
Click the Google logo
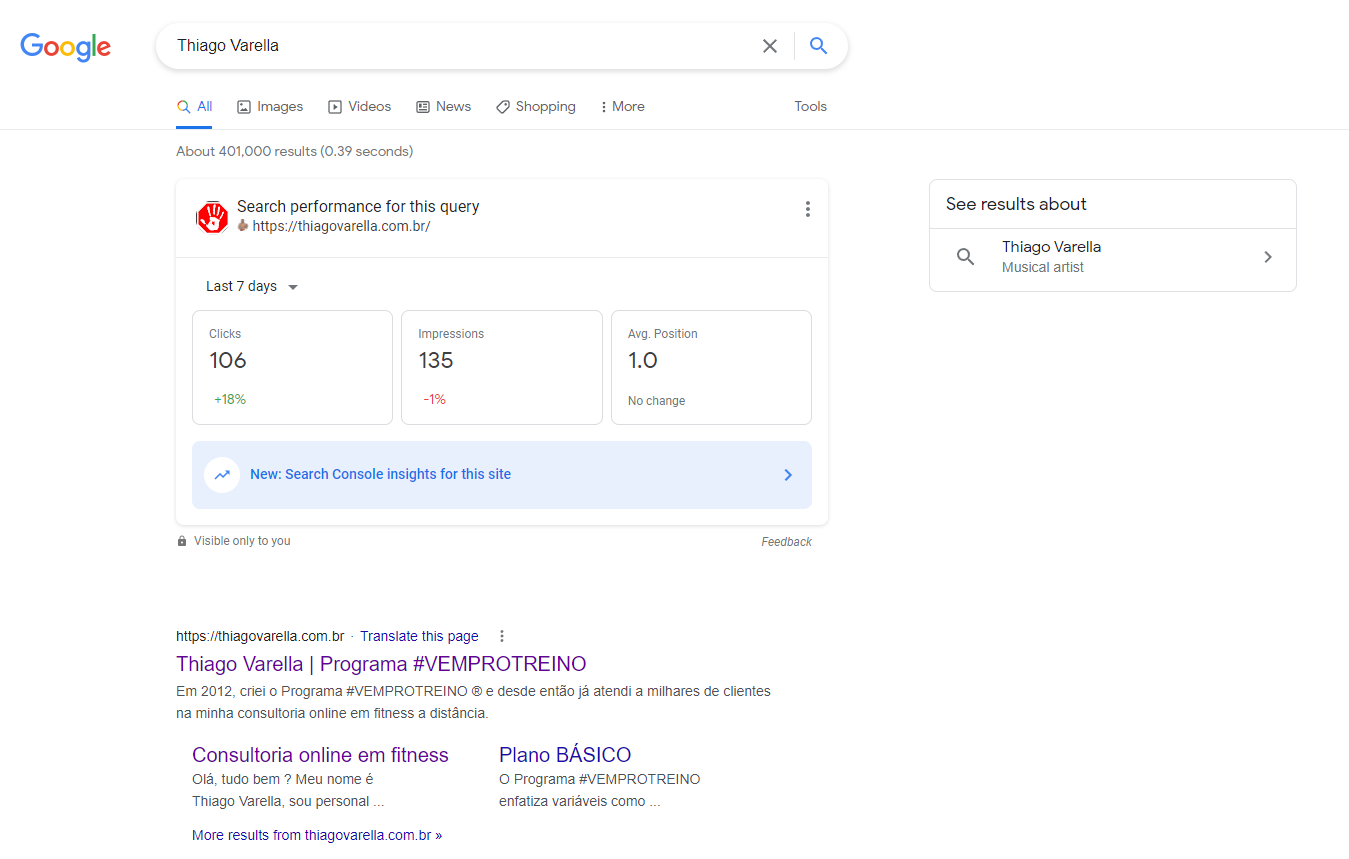coord(66,47)
